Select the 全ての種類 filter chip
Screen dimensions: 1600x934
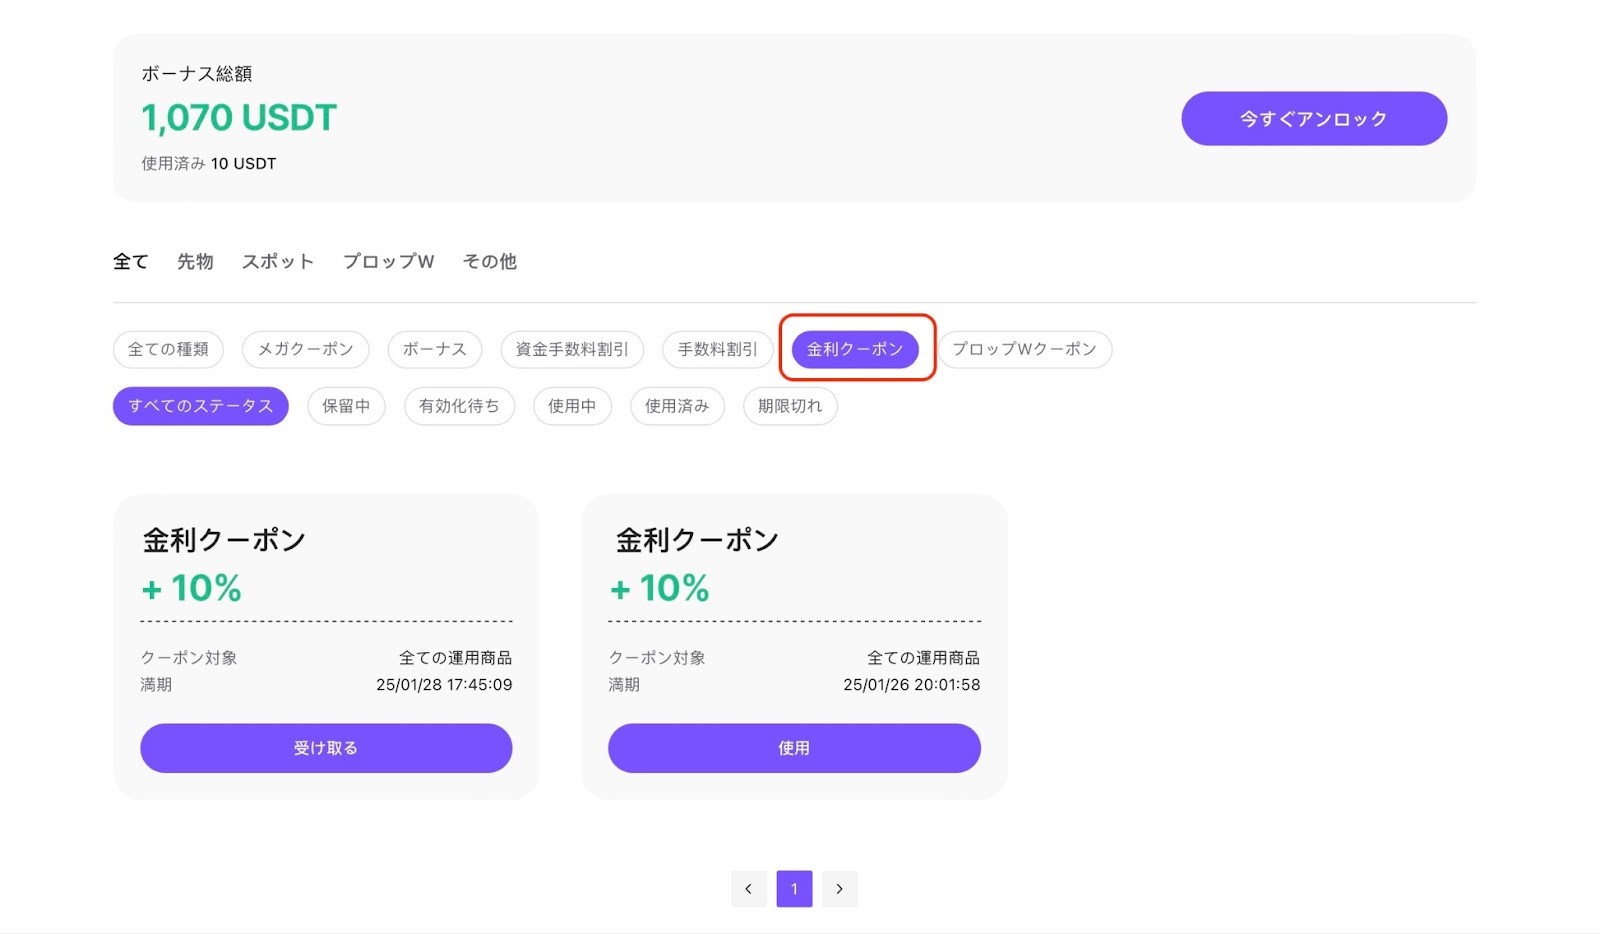coord(168,349)
